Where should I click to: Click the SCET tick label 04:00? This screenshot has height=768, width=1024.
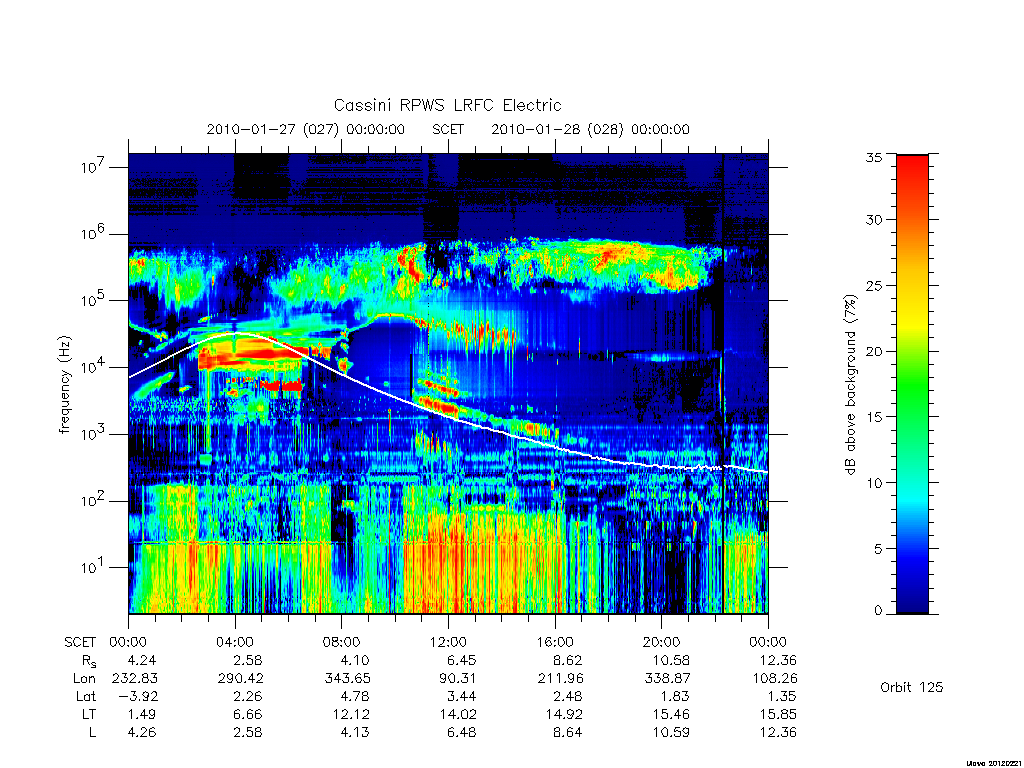click(x=235, y=642)
